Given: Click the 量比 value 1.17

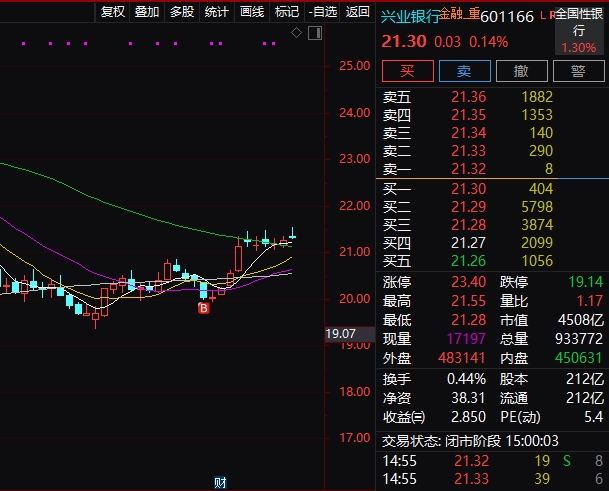Looking at the screenshot, I should click(590, 301).
